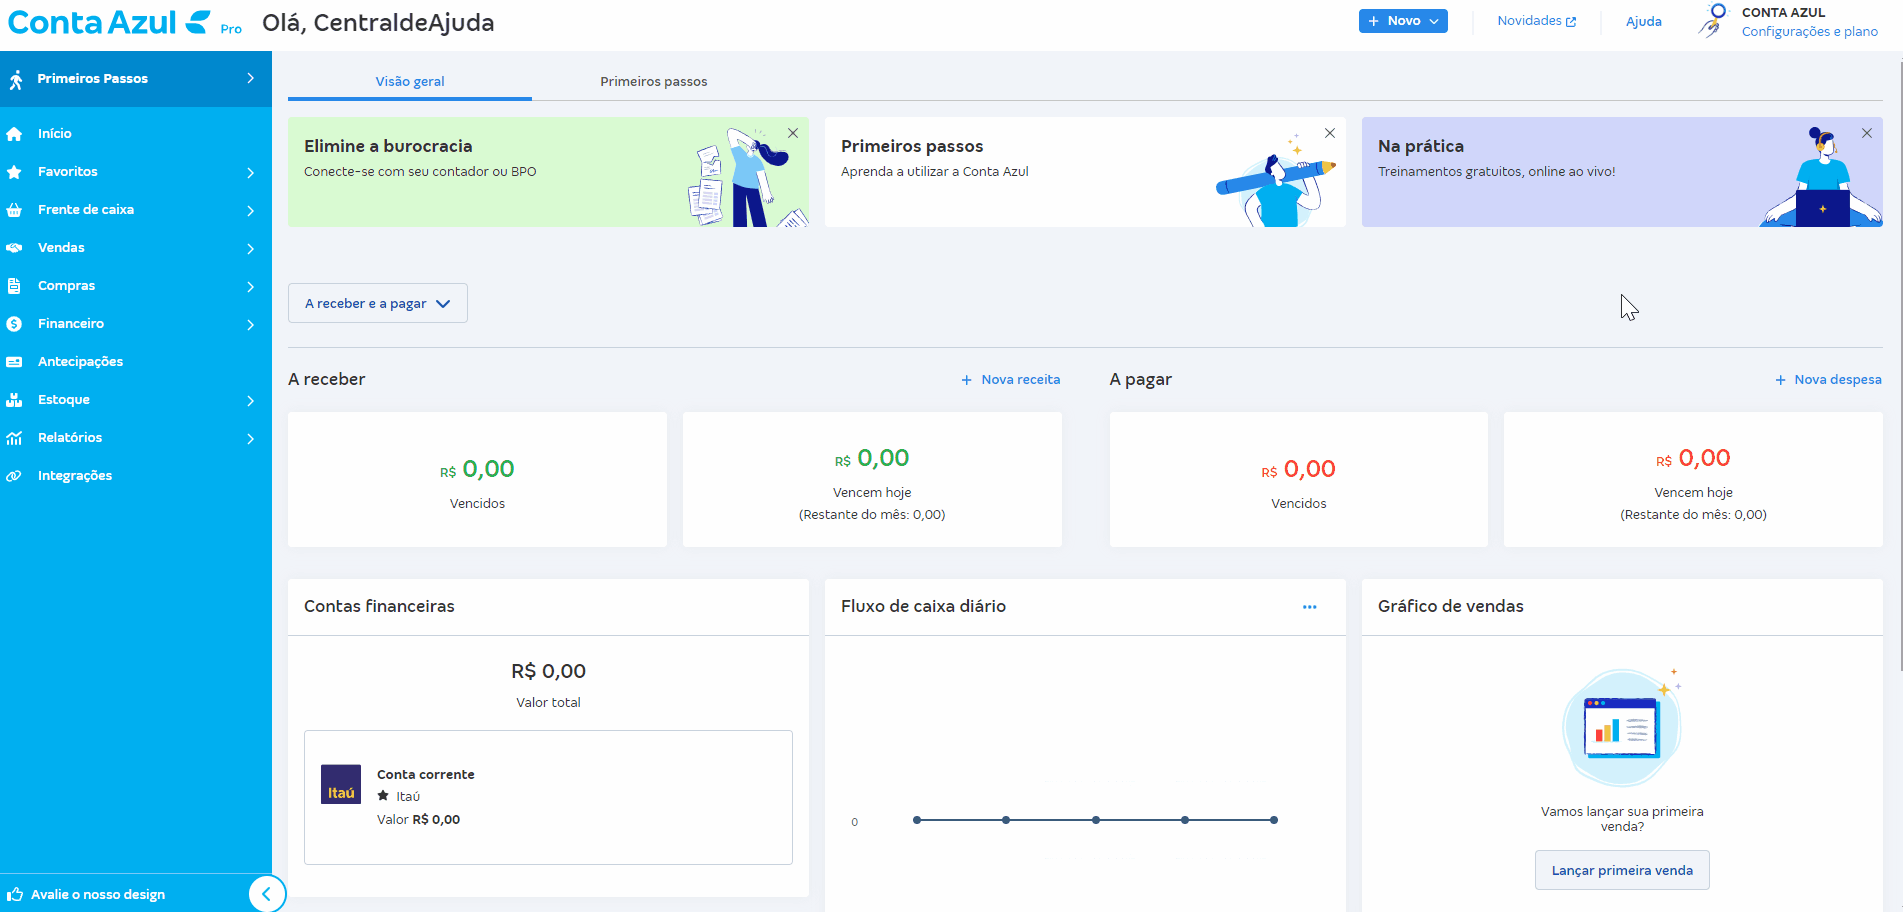1903x912 pixels.
Task: Click the three-dots menu on Fluxo de caixa diário
Action: (1309, 607)
